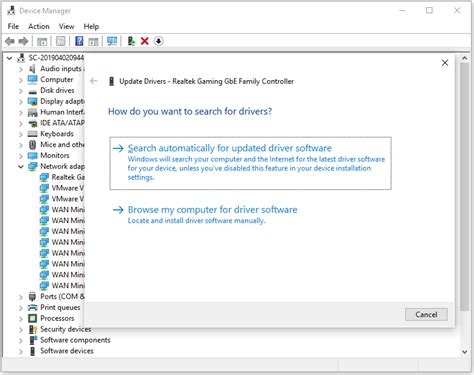Viewport: 474px width, 375px height.
Task: Click the Software components icon
Action: pyautogui.click(x=33, y=340)
